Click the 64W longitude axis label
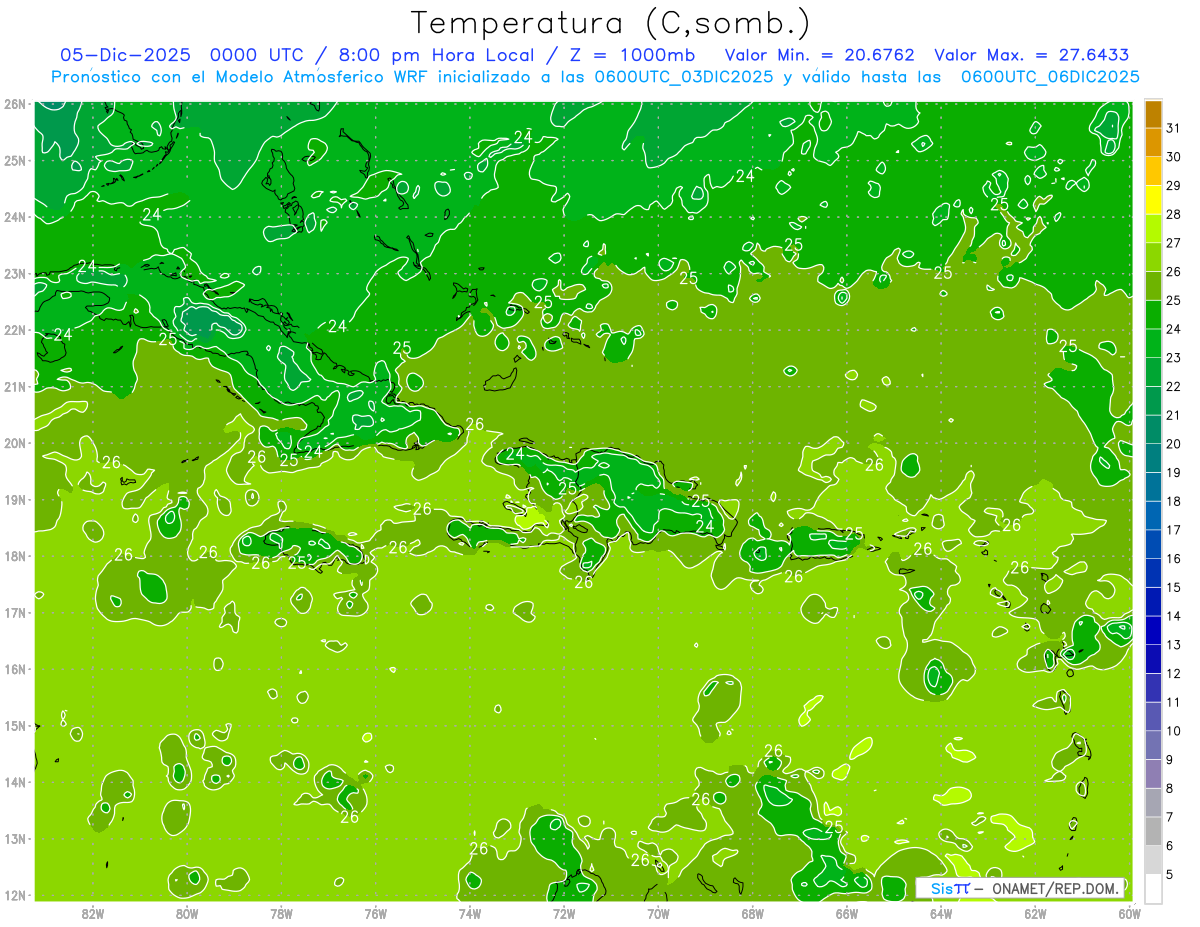The width and height of the screenshot is (1200, 927). tap(941, 912)
